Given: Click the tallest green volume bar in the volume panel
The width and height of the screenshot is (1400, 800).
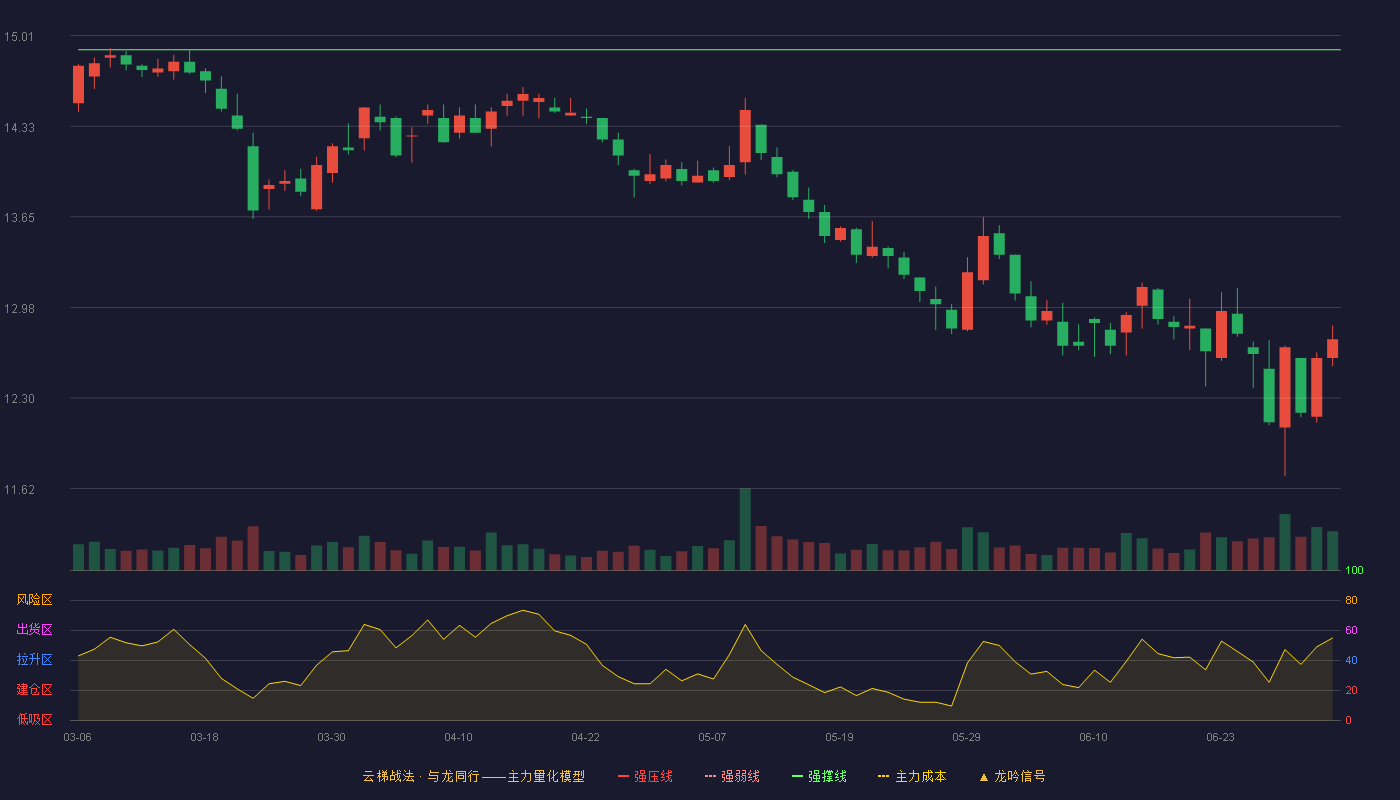Looking at the screenshot, I should (x=745, y=530).
